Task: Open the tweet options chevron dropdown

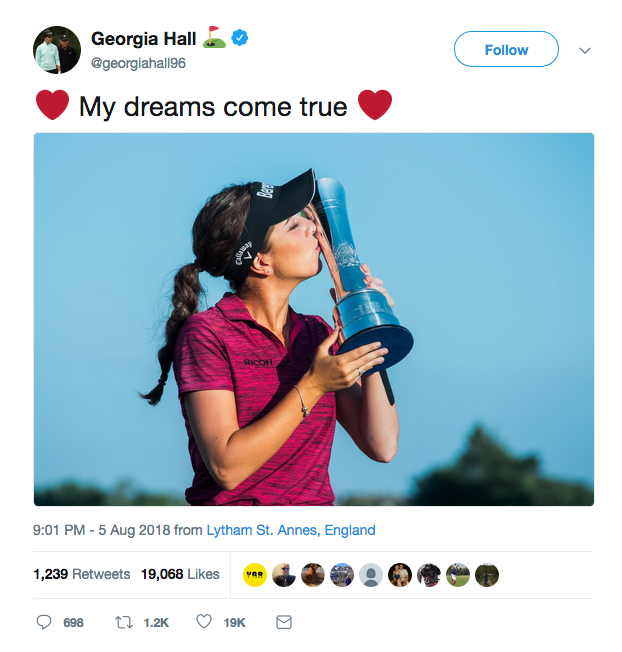Action: pyautogui.click(x=585, y=50)
